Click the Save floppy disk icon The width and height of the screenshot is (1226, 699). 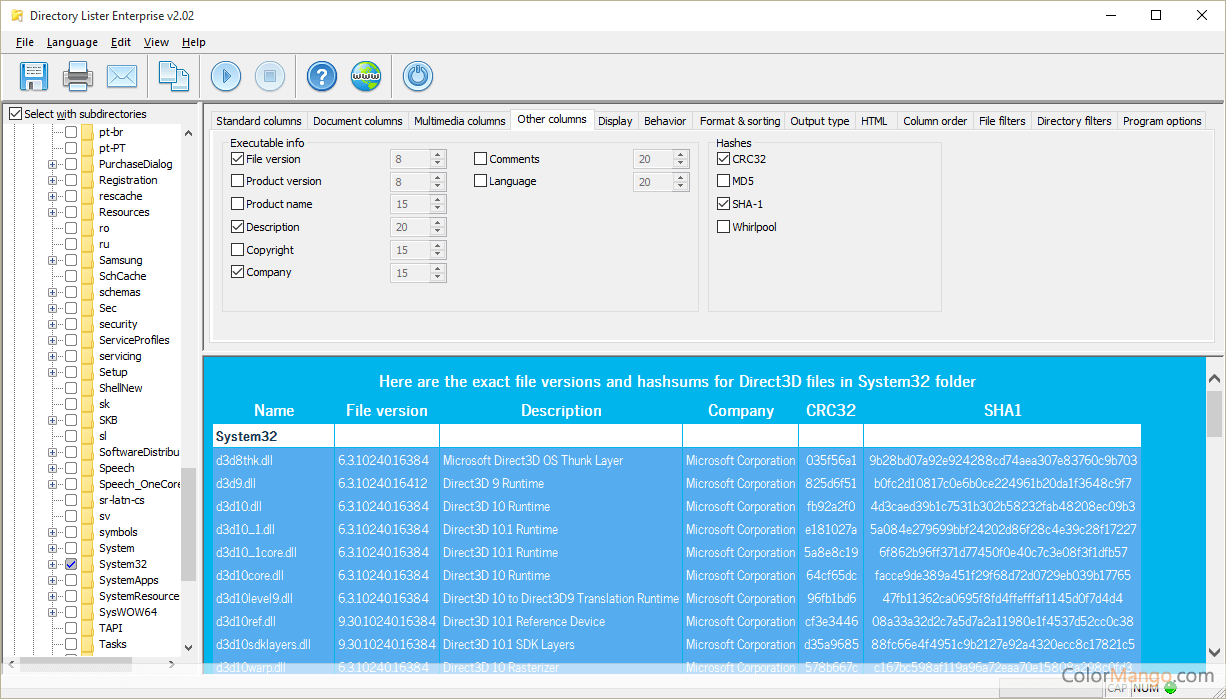click(x=34, y=76)
